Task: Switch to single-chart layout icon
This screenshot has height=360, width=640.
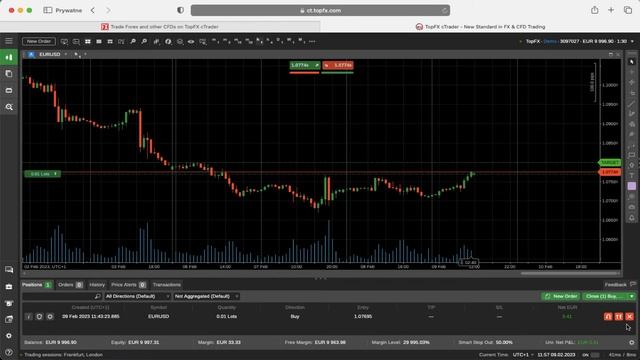Action: [99, 42]
